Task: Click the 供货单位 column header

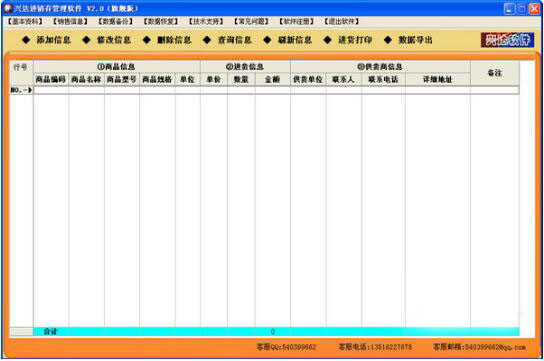Action: coord(308,79)
